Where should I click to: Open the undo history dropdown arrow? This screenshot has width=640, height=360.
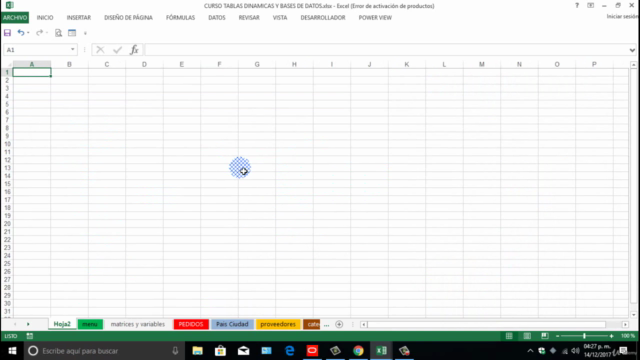(x=28, y=33)
